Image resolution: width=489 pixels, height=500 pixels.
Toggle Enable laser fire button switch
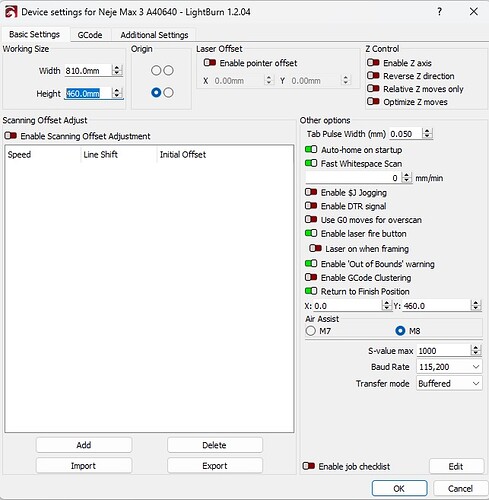click(x=311, y=233)
